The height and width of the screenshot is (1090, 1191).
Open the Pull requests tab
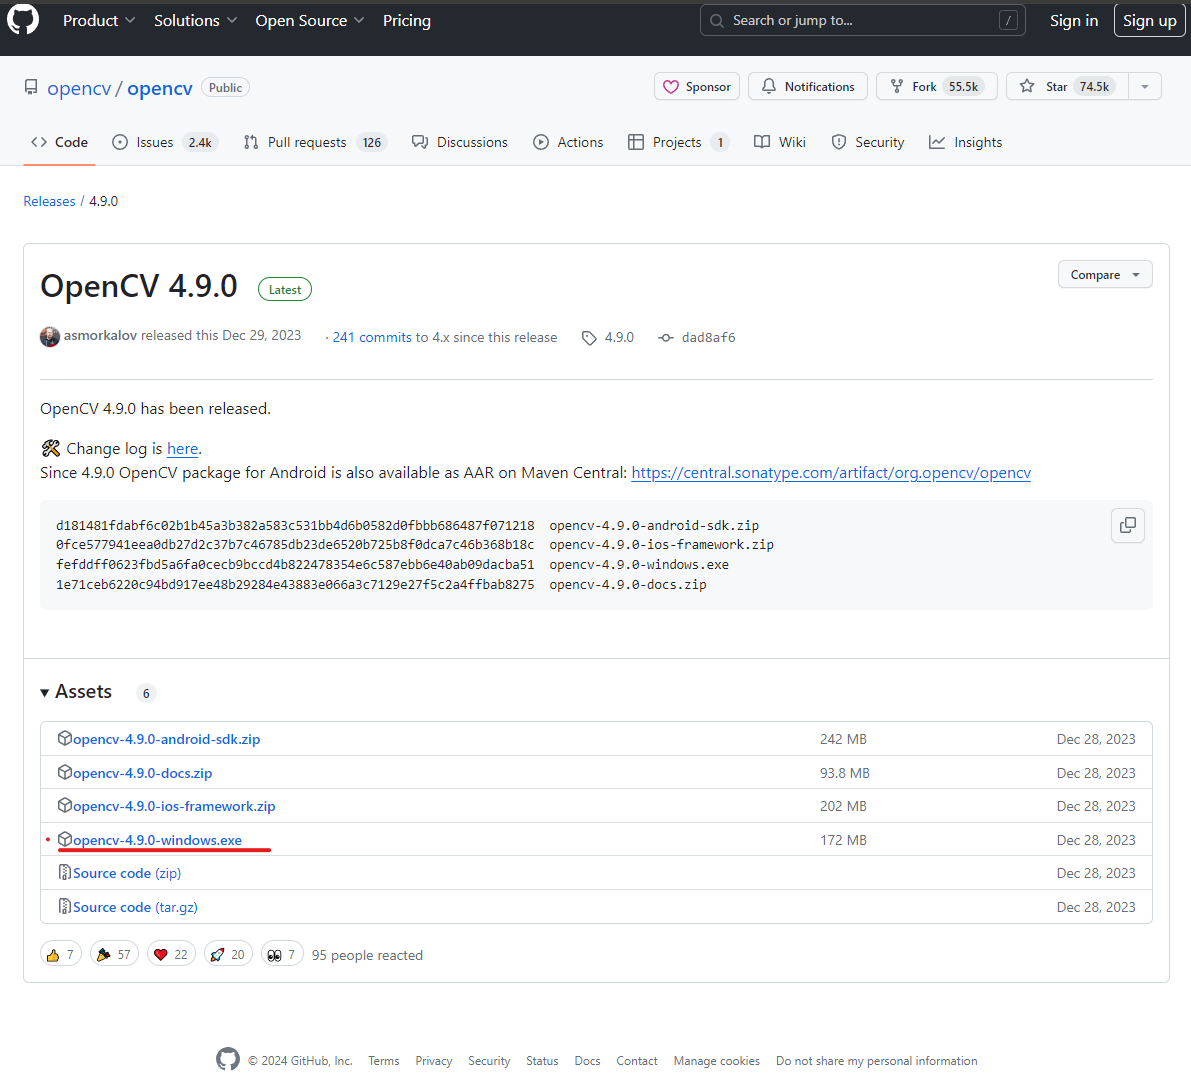(315, 142)
